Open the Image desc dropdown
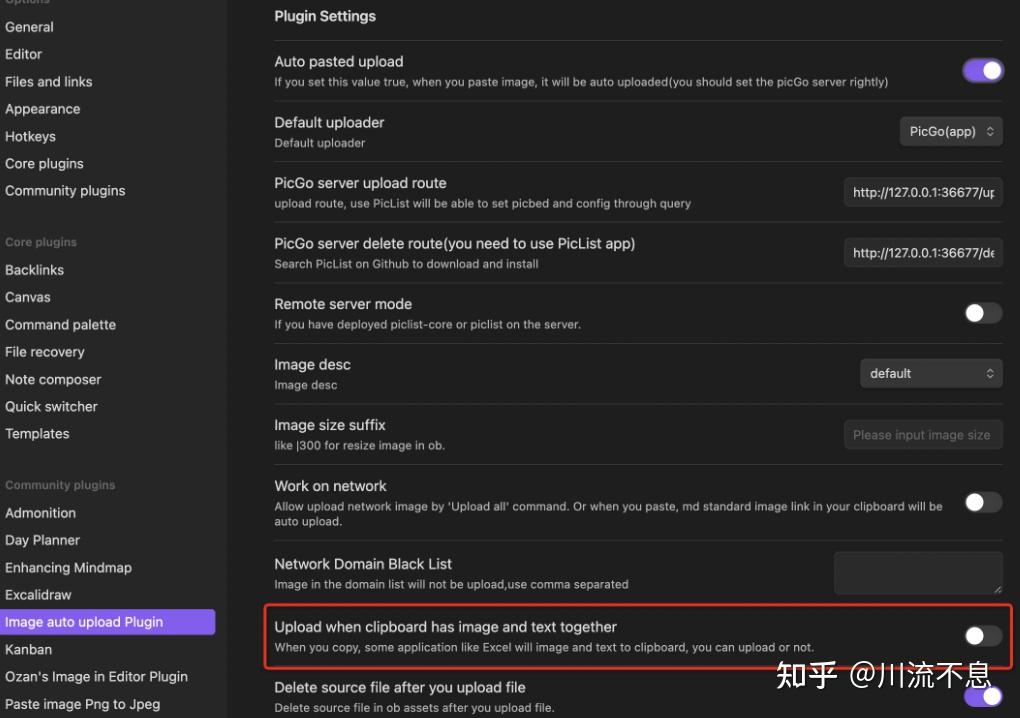1020x718 pixels. pyautogui.click(x=930, y=373)
